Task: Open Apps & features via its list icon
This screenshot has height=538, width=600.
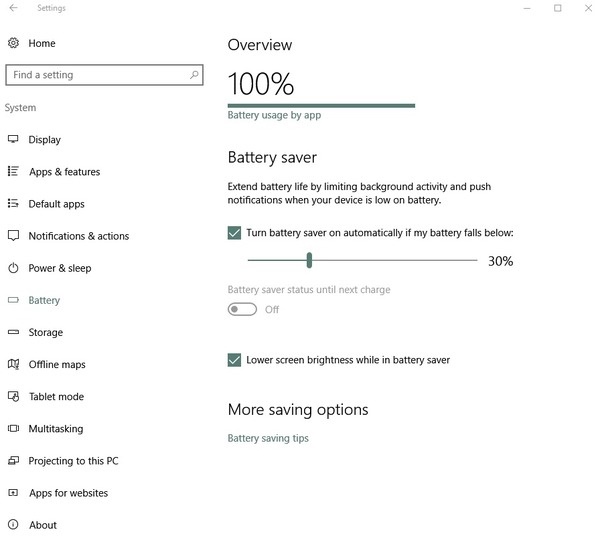Action: [13, 171]
